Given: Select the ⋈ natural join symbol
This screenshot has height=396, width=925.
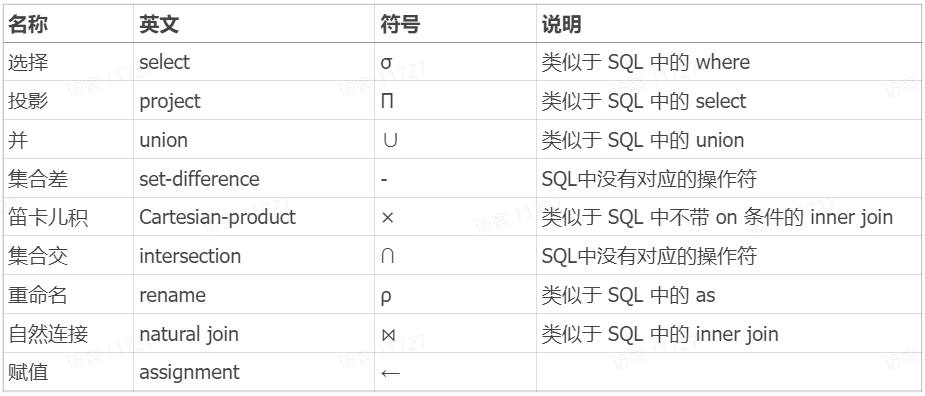Looking at the screenshot, I should pyautogui.click(x=388, y=335).
